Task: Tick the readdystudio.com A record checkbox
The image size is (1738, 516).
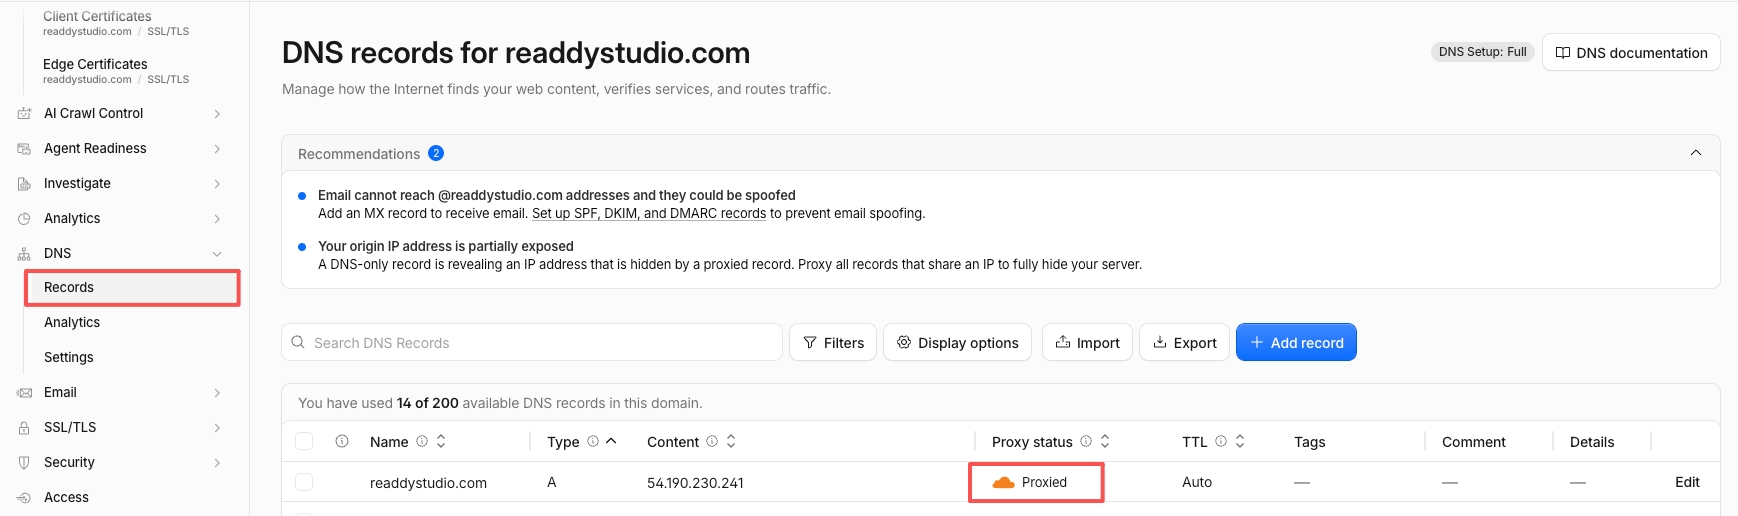Action: pos(304,482)
